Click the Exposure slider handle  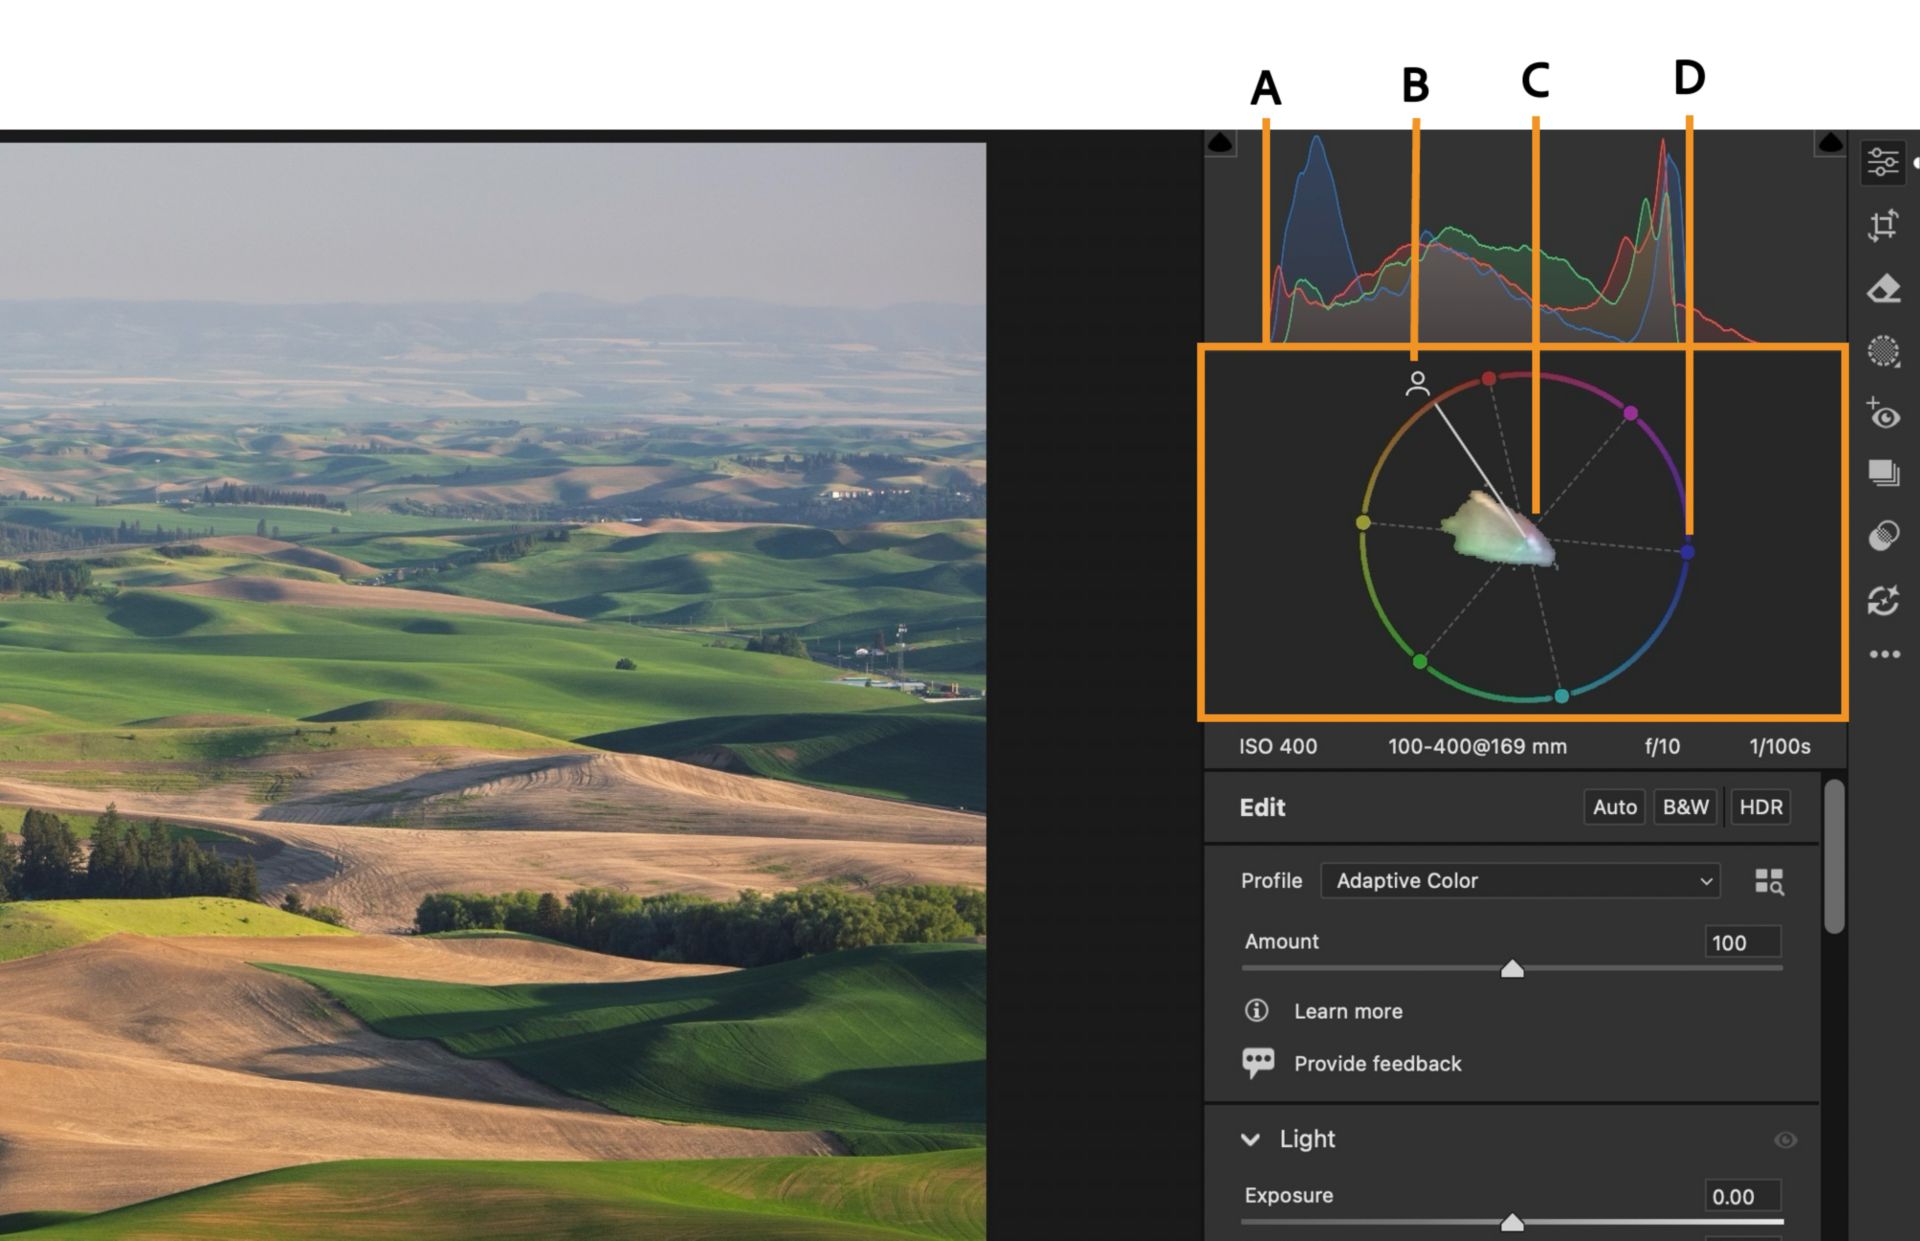tap(1512, 1222)
